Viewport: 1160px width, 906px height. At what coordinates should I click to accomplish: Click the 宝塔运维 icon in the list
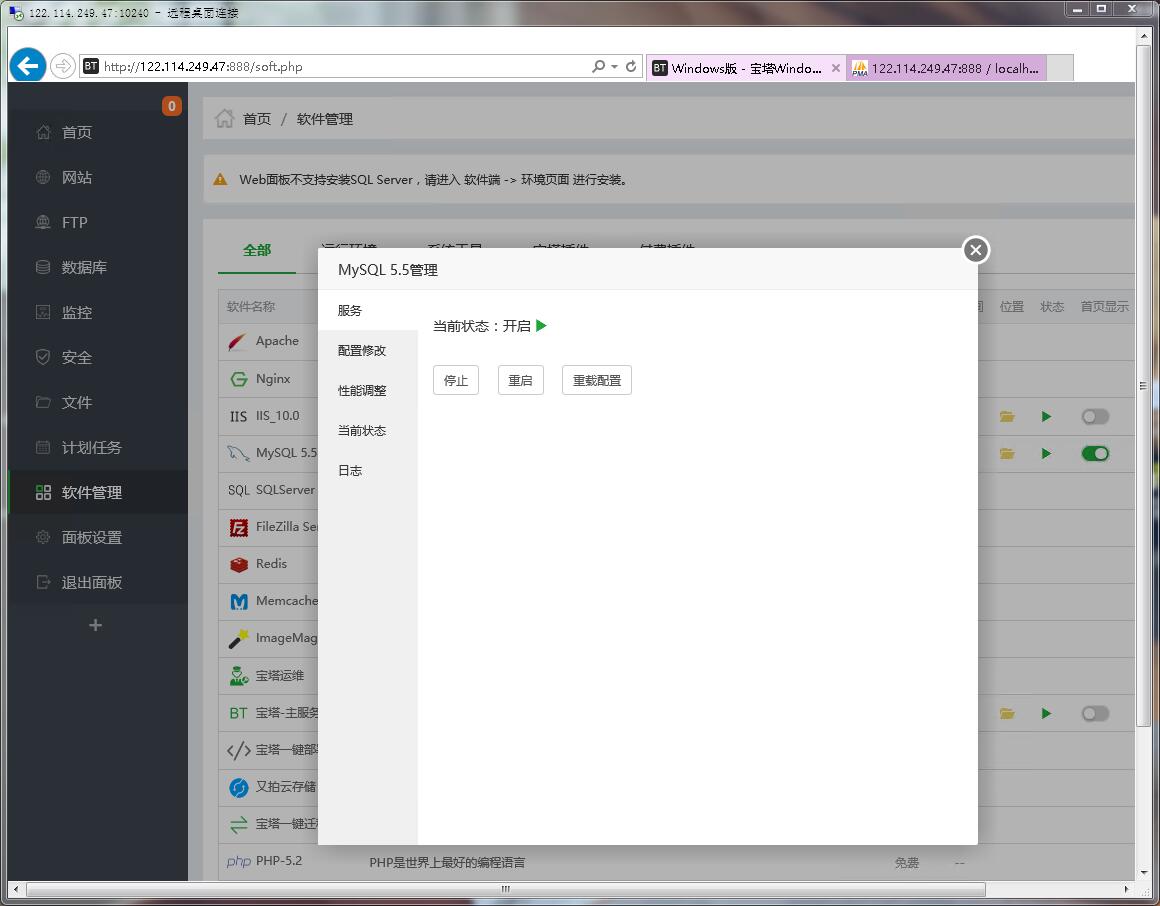pos(238,675)
